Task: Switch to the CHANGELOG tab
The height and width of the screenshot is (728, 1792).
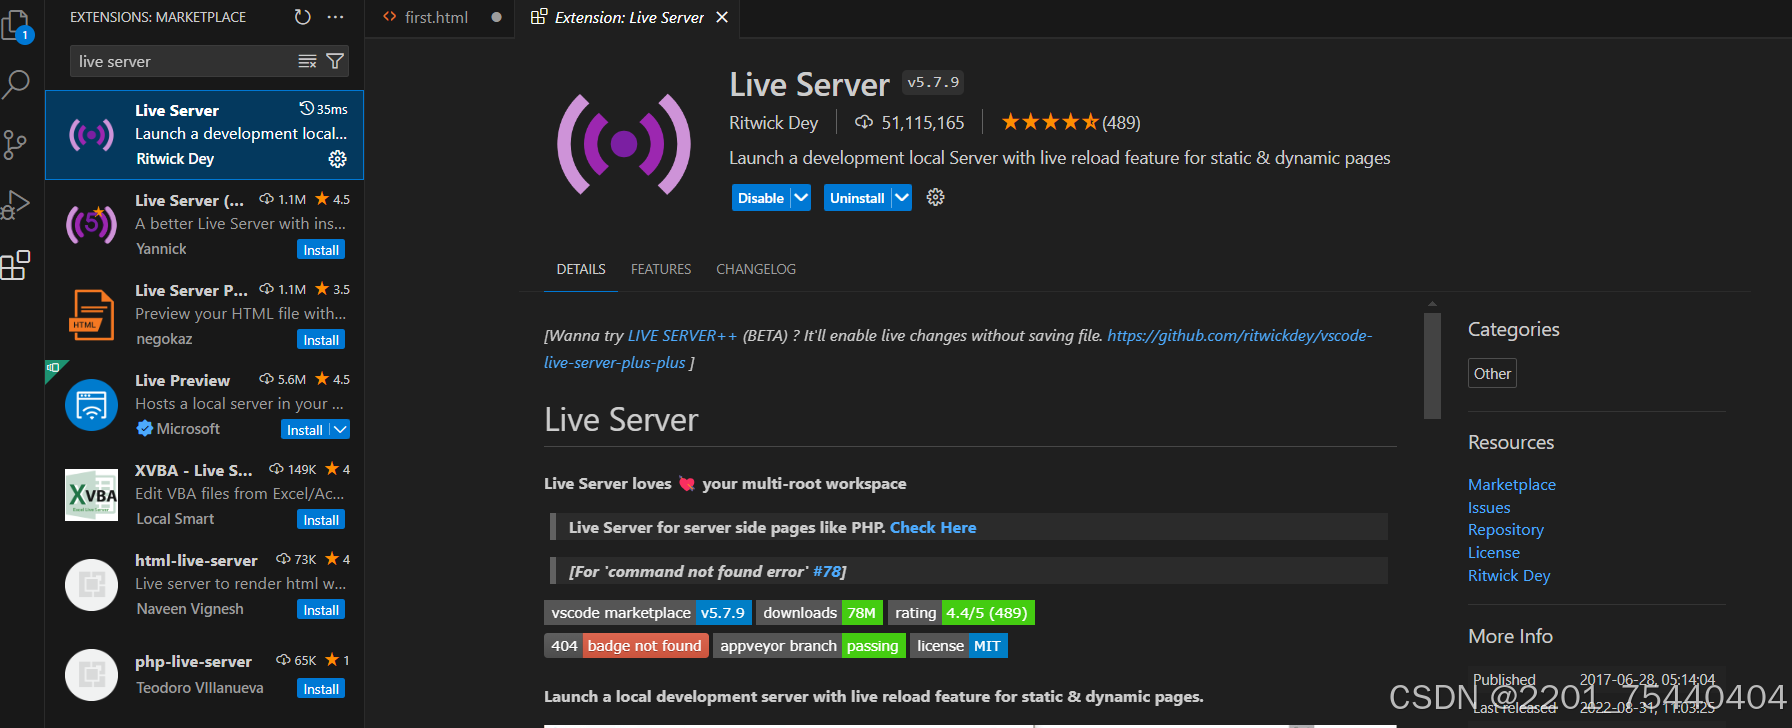Action: point(756,269)
